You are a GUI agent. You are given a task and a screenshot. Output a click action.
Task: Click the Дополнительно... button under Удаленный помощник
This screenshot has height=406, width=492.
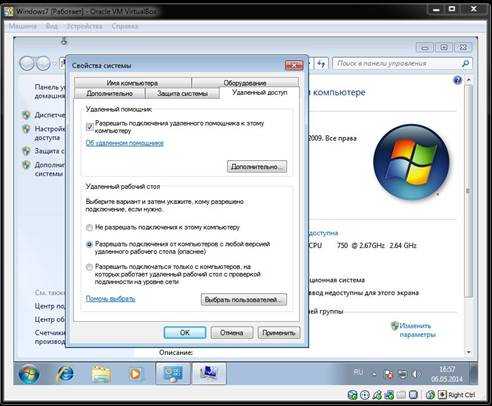point(257,167)
